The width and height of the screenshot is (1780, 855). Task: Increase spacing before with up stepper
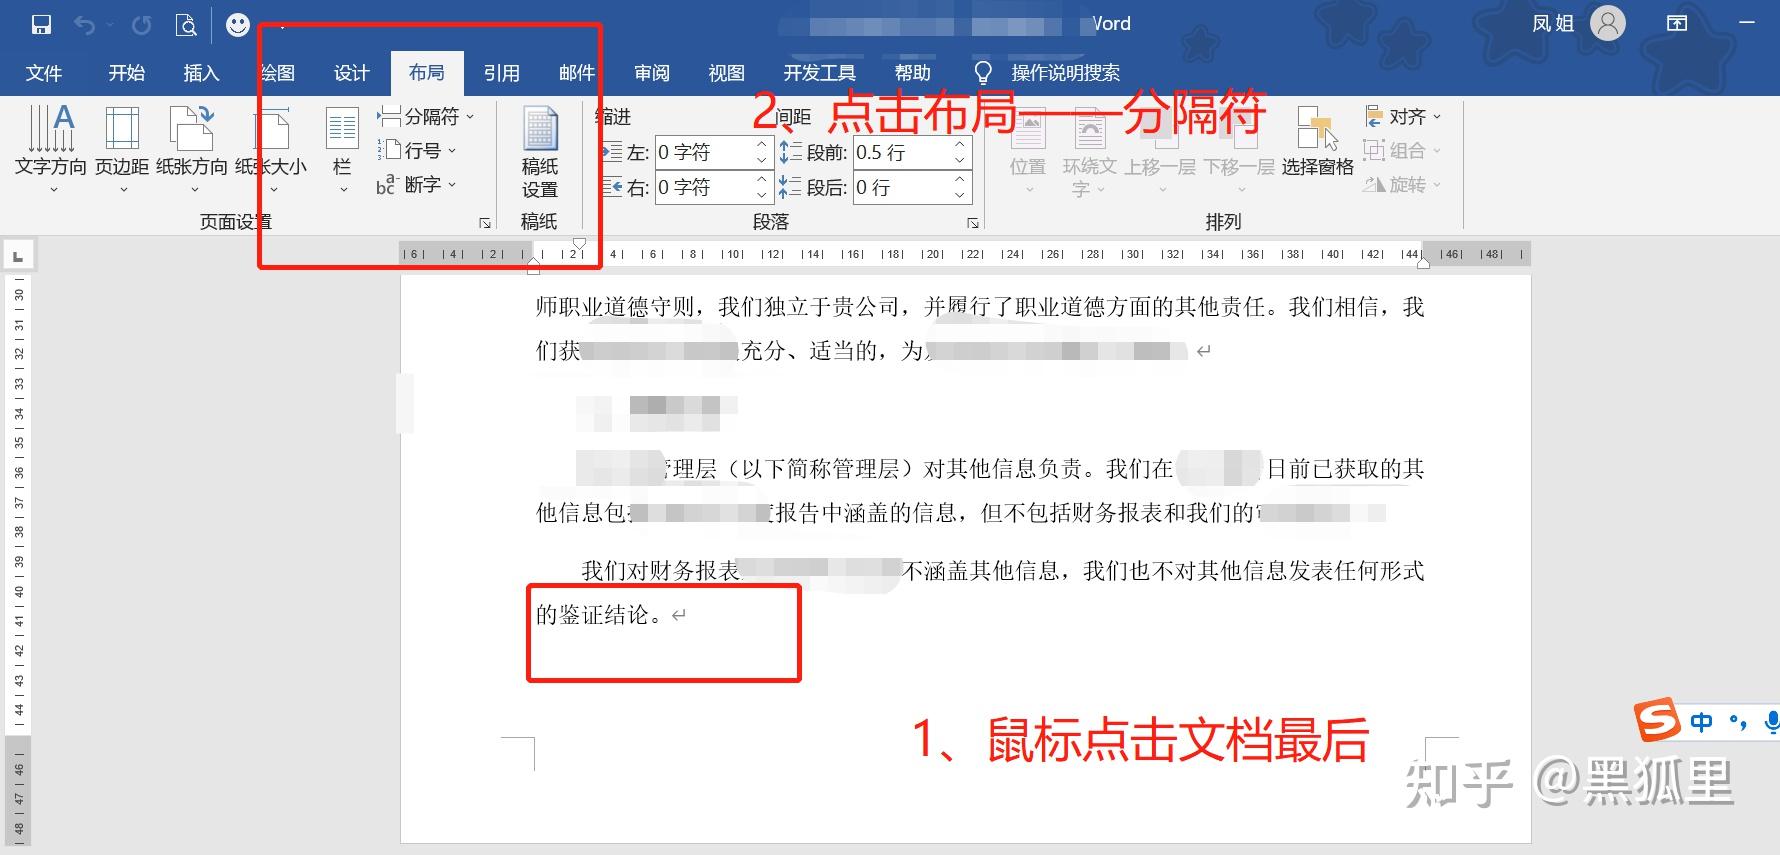(960, 144)
